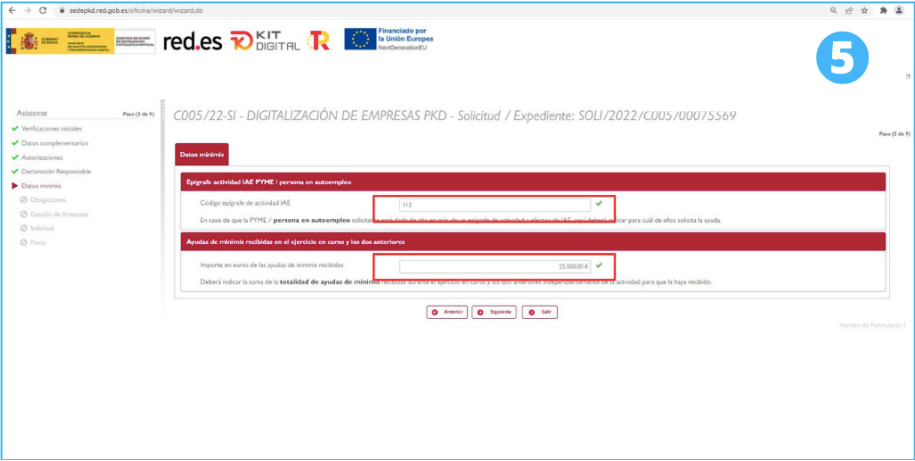Click the Anterior button
Viewport: 915px width, 461px height.
446,312
